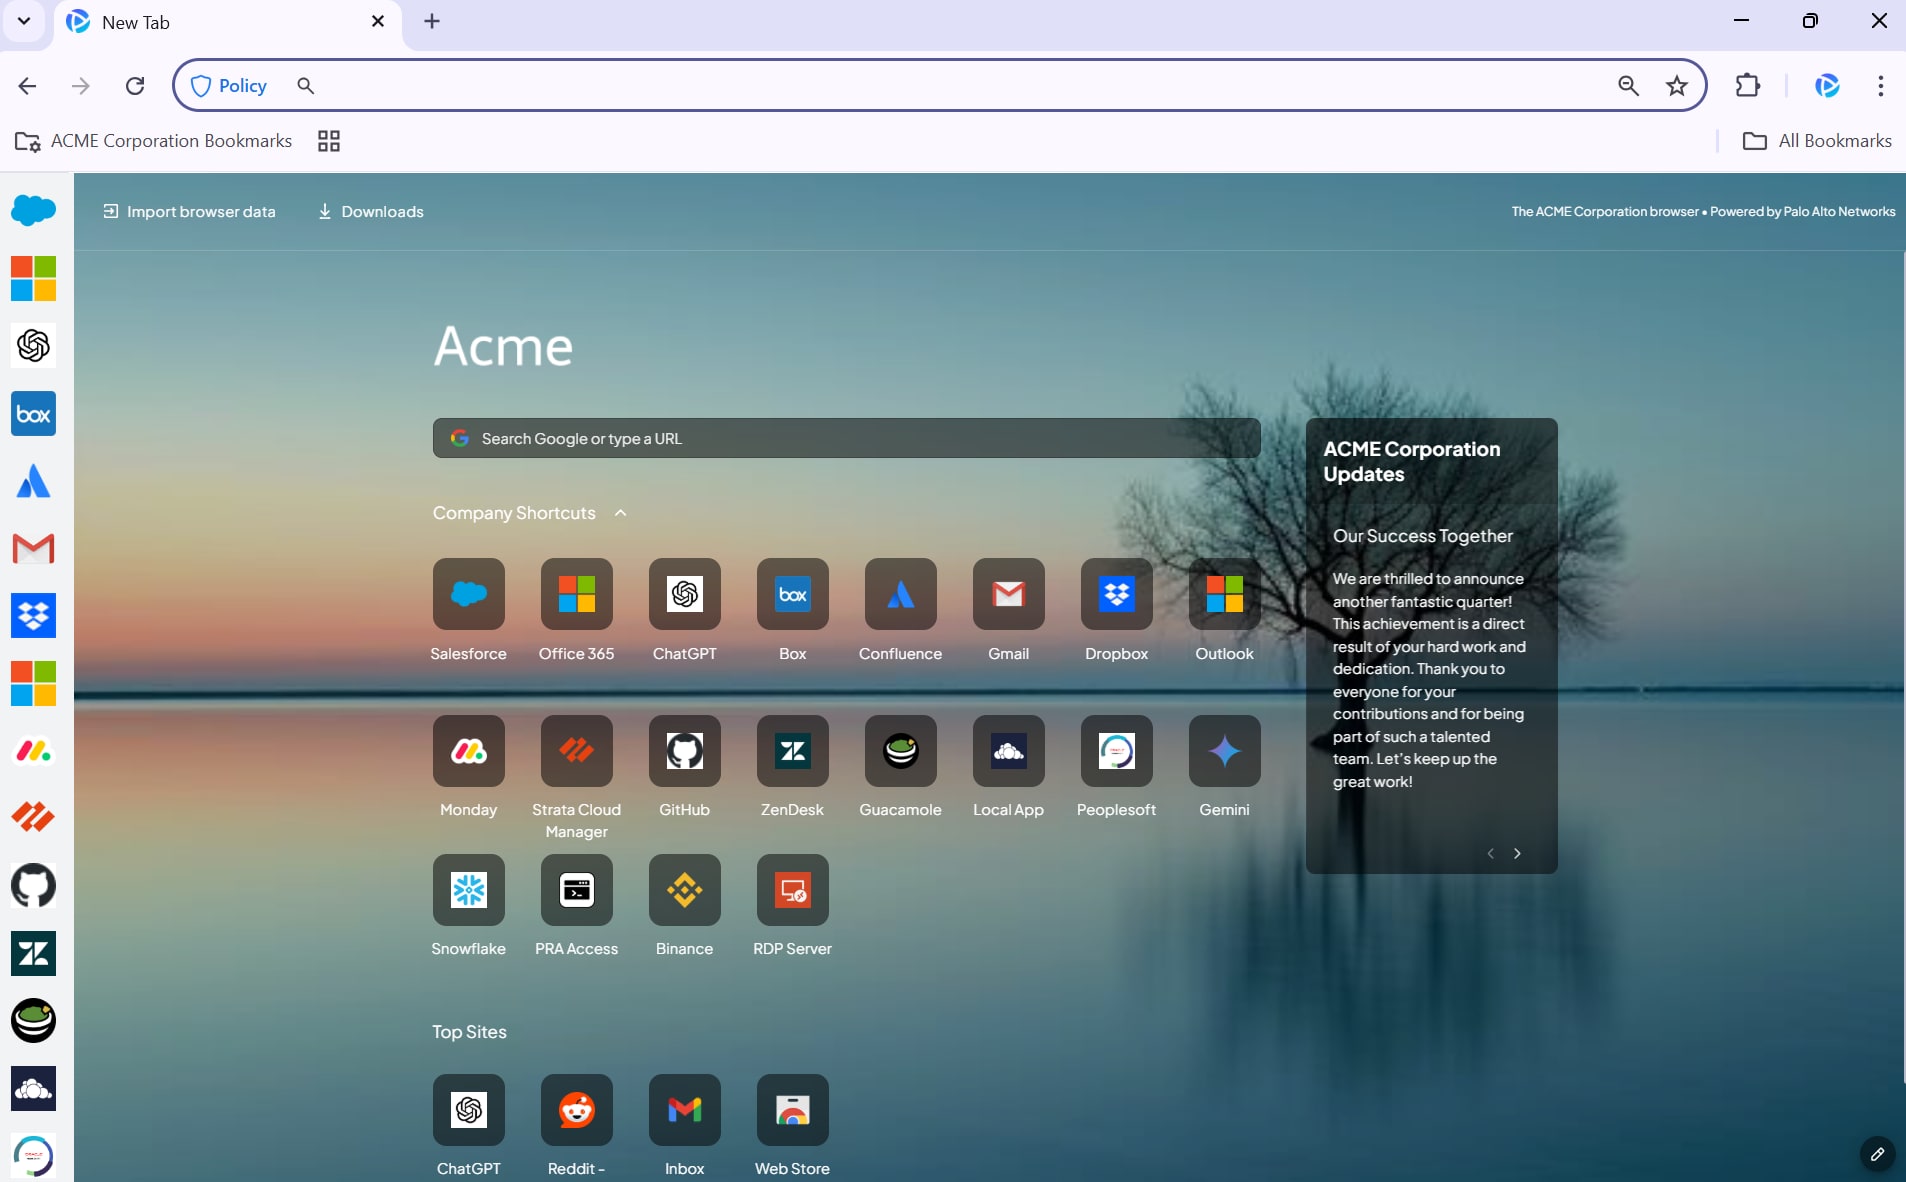Open ChatGPT from Top Sites
The width and height of the screenshot is (1906, 1182).
coord(468,1109)
